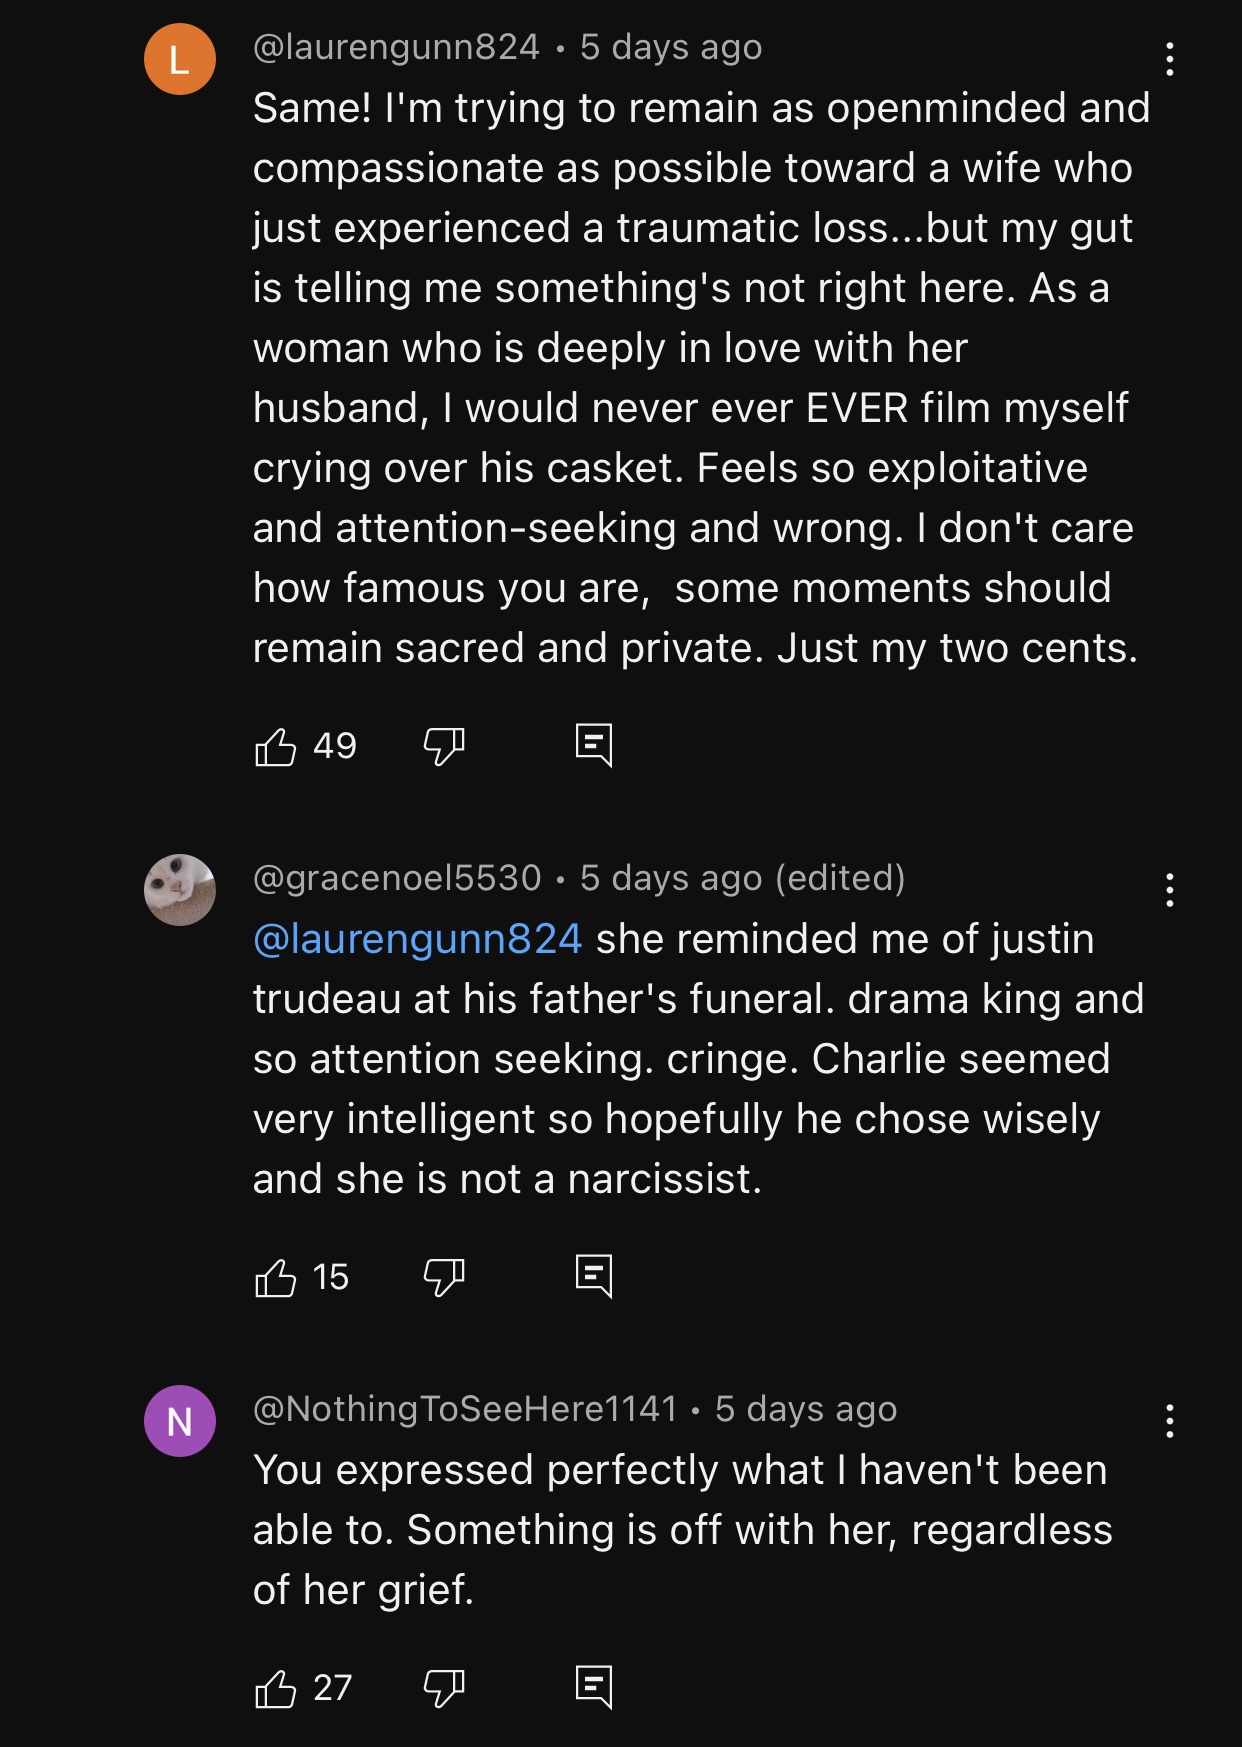
Task: Reply to @NothingToSeeHere1141's comment
Action: click(594, 1687)
